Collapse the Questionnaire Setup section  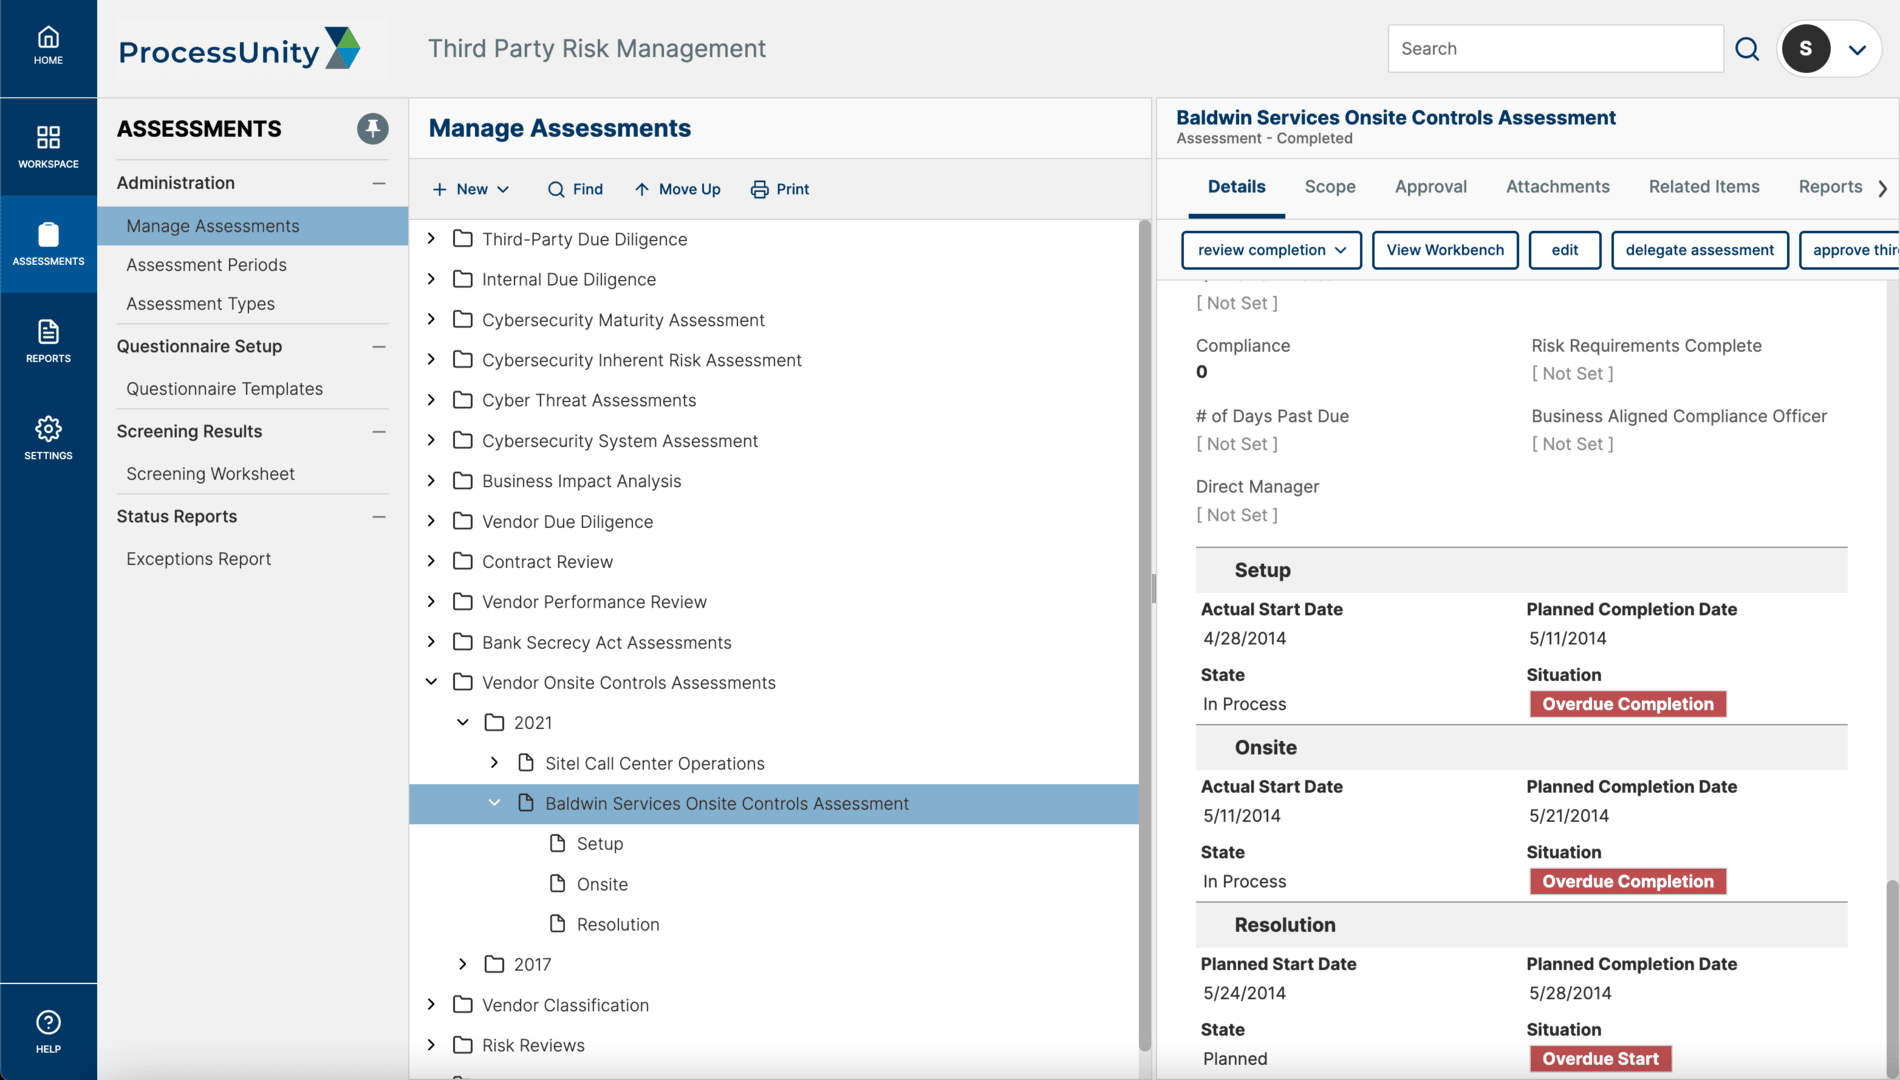pos(379,346)
